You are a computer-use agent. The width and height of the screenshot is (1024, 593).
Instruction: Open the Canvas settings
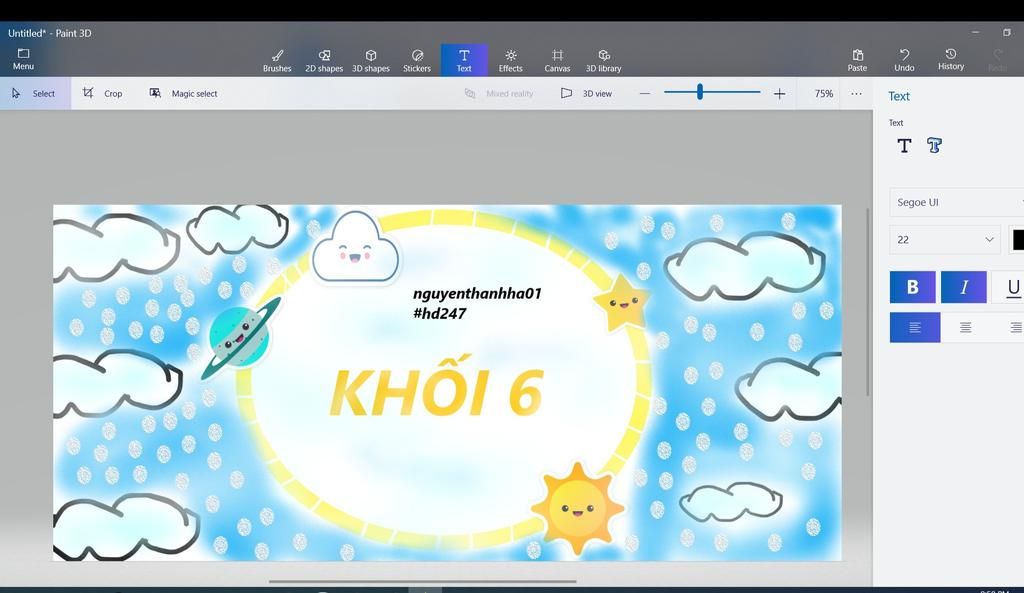558,60
